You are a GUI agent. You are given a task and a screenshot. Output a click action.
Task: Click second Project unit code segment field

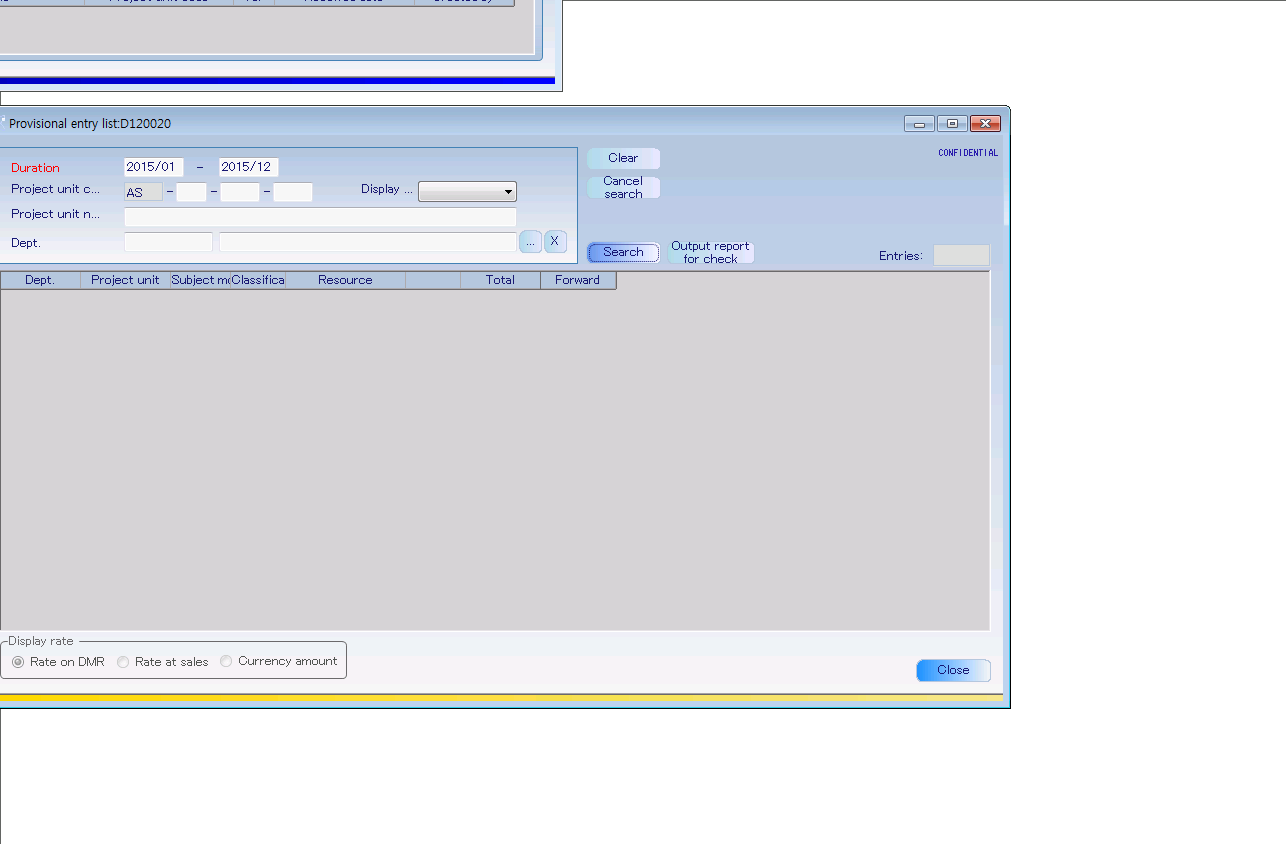pos(191,192)
